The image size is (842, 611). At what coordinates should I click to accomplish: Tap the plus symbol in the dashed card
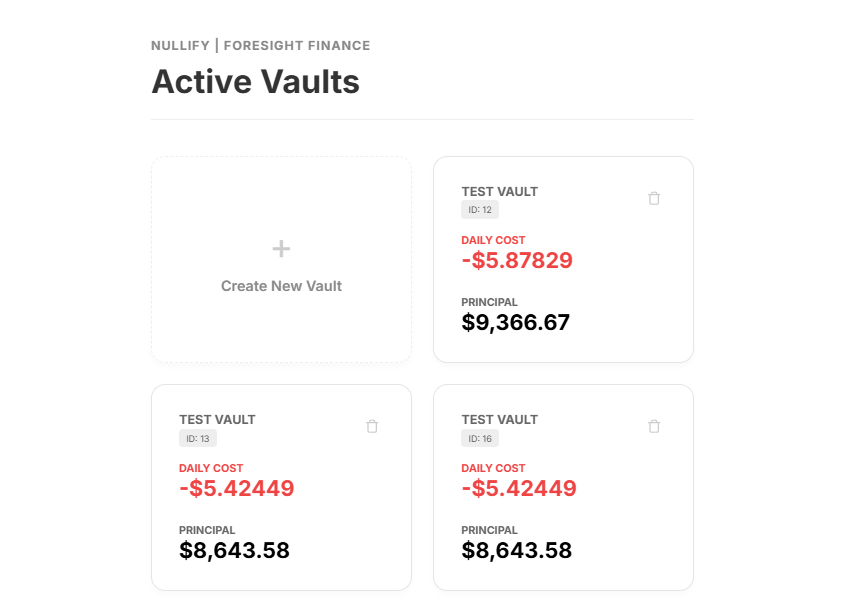pyautogui.click(x=281, y=248)
